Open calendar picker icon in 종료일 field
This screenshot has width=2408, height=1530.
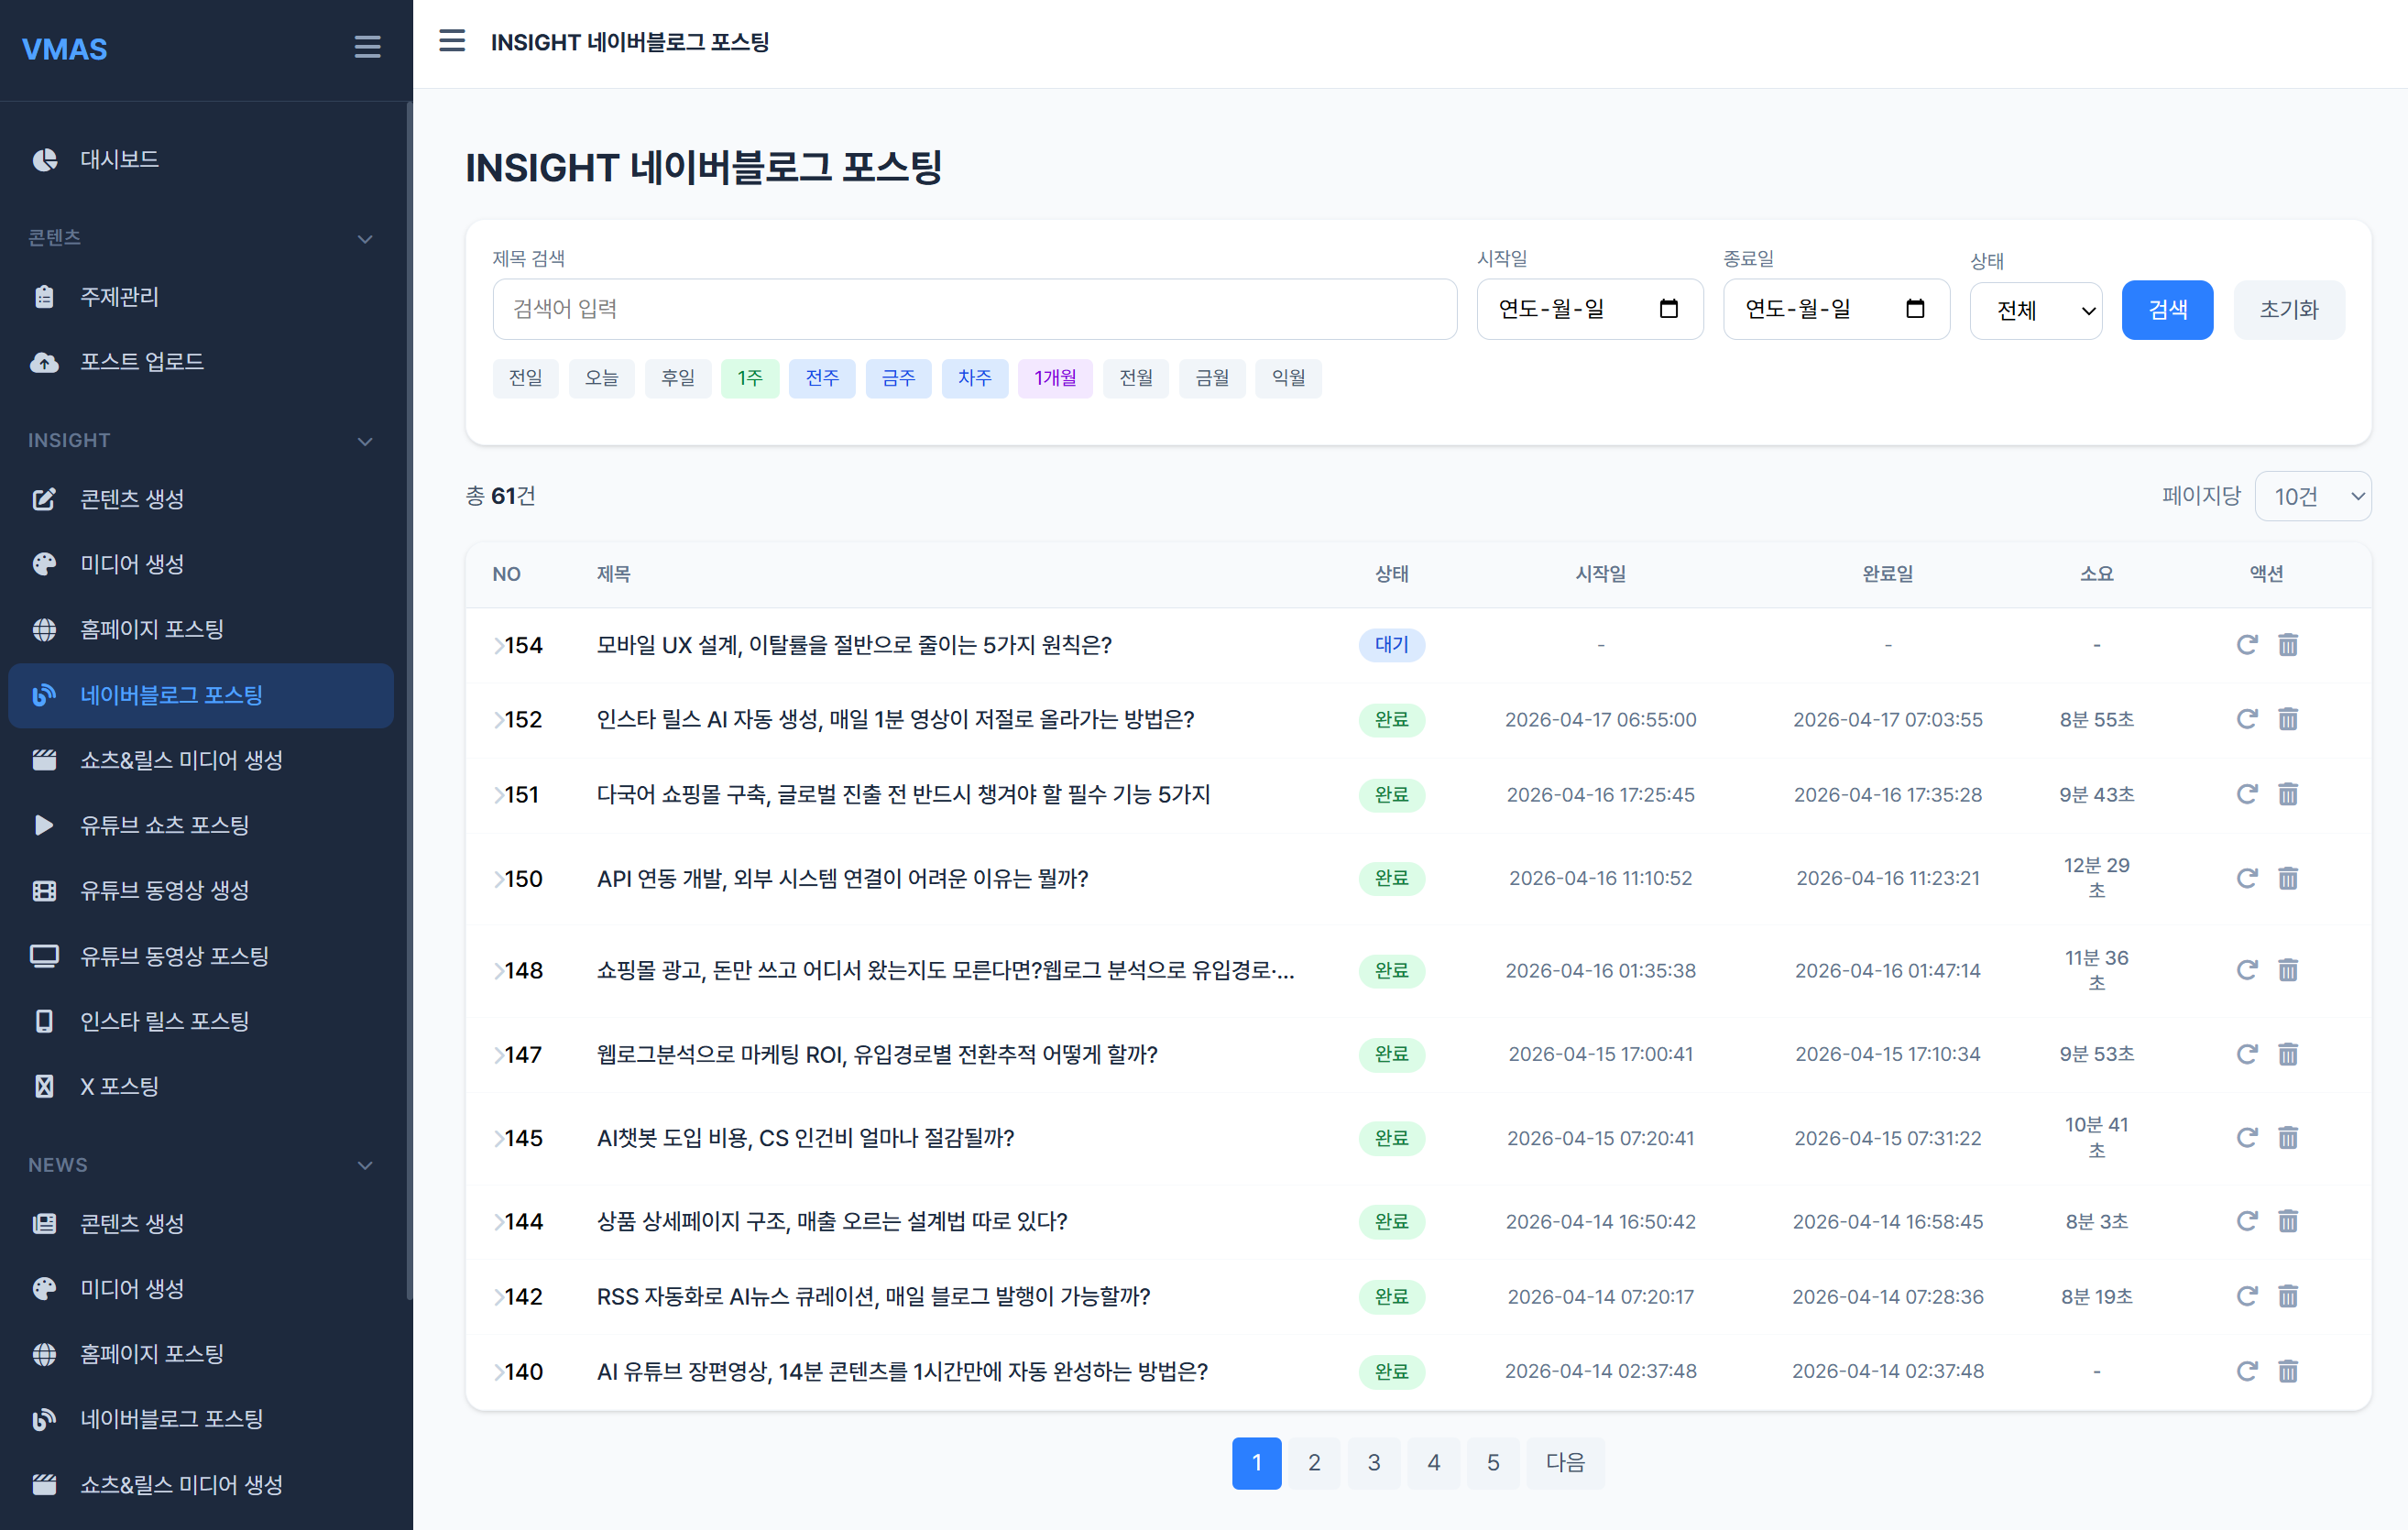click(x=1914, y=309)
